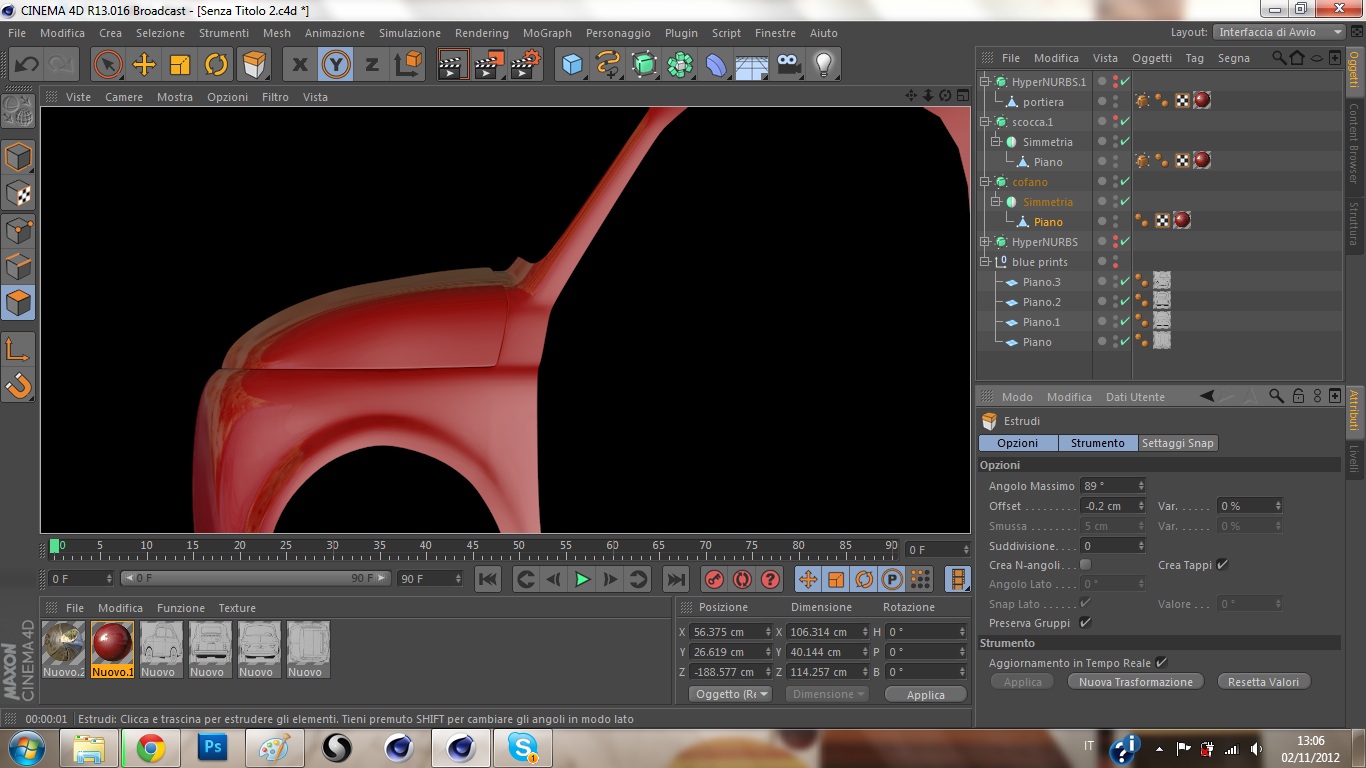This screenshot has height=768, width=1366.
Task: Open the Render Settings icon
Action: (x=525, y=65)
